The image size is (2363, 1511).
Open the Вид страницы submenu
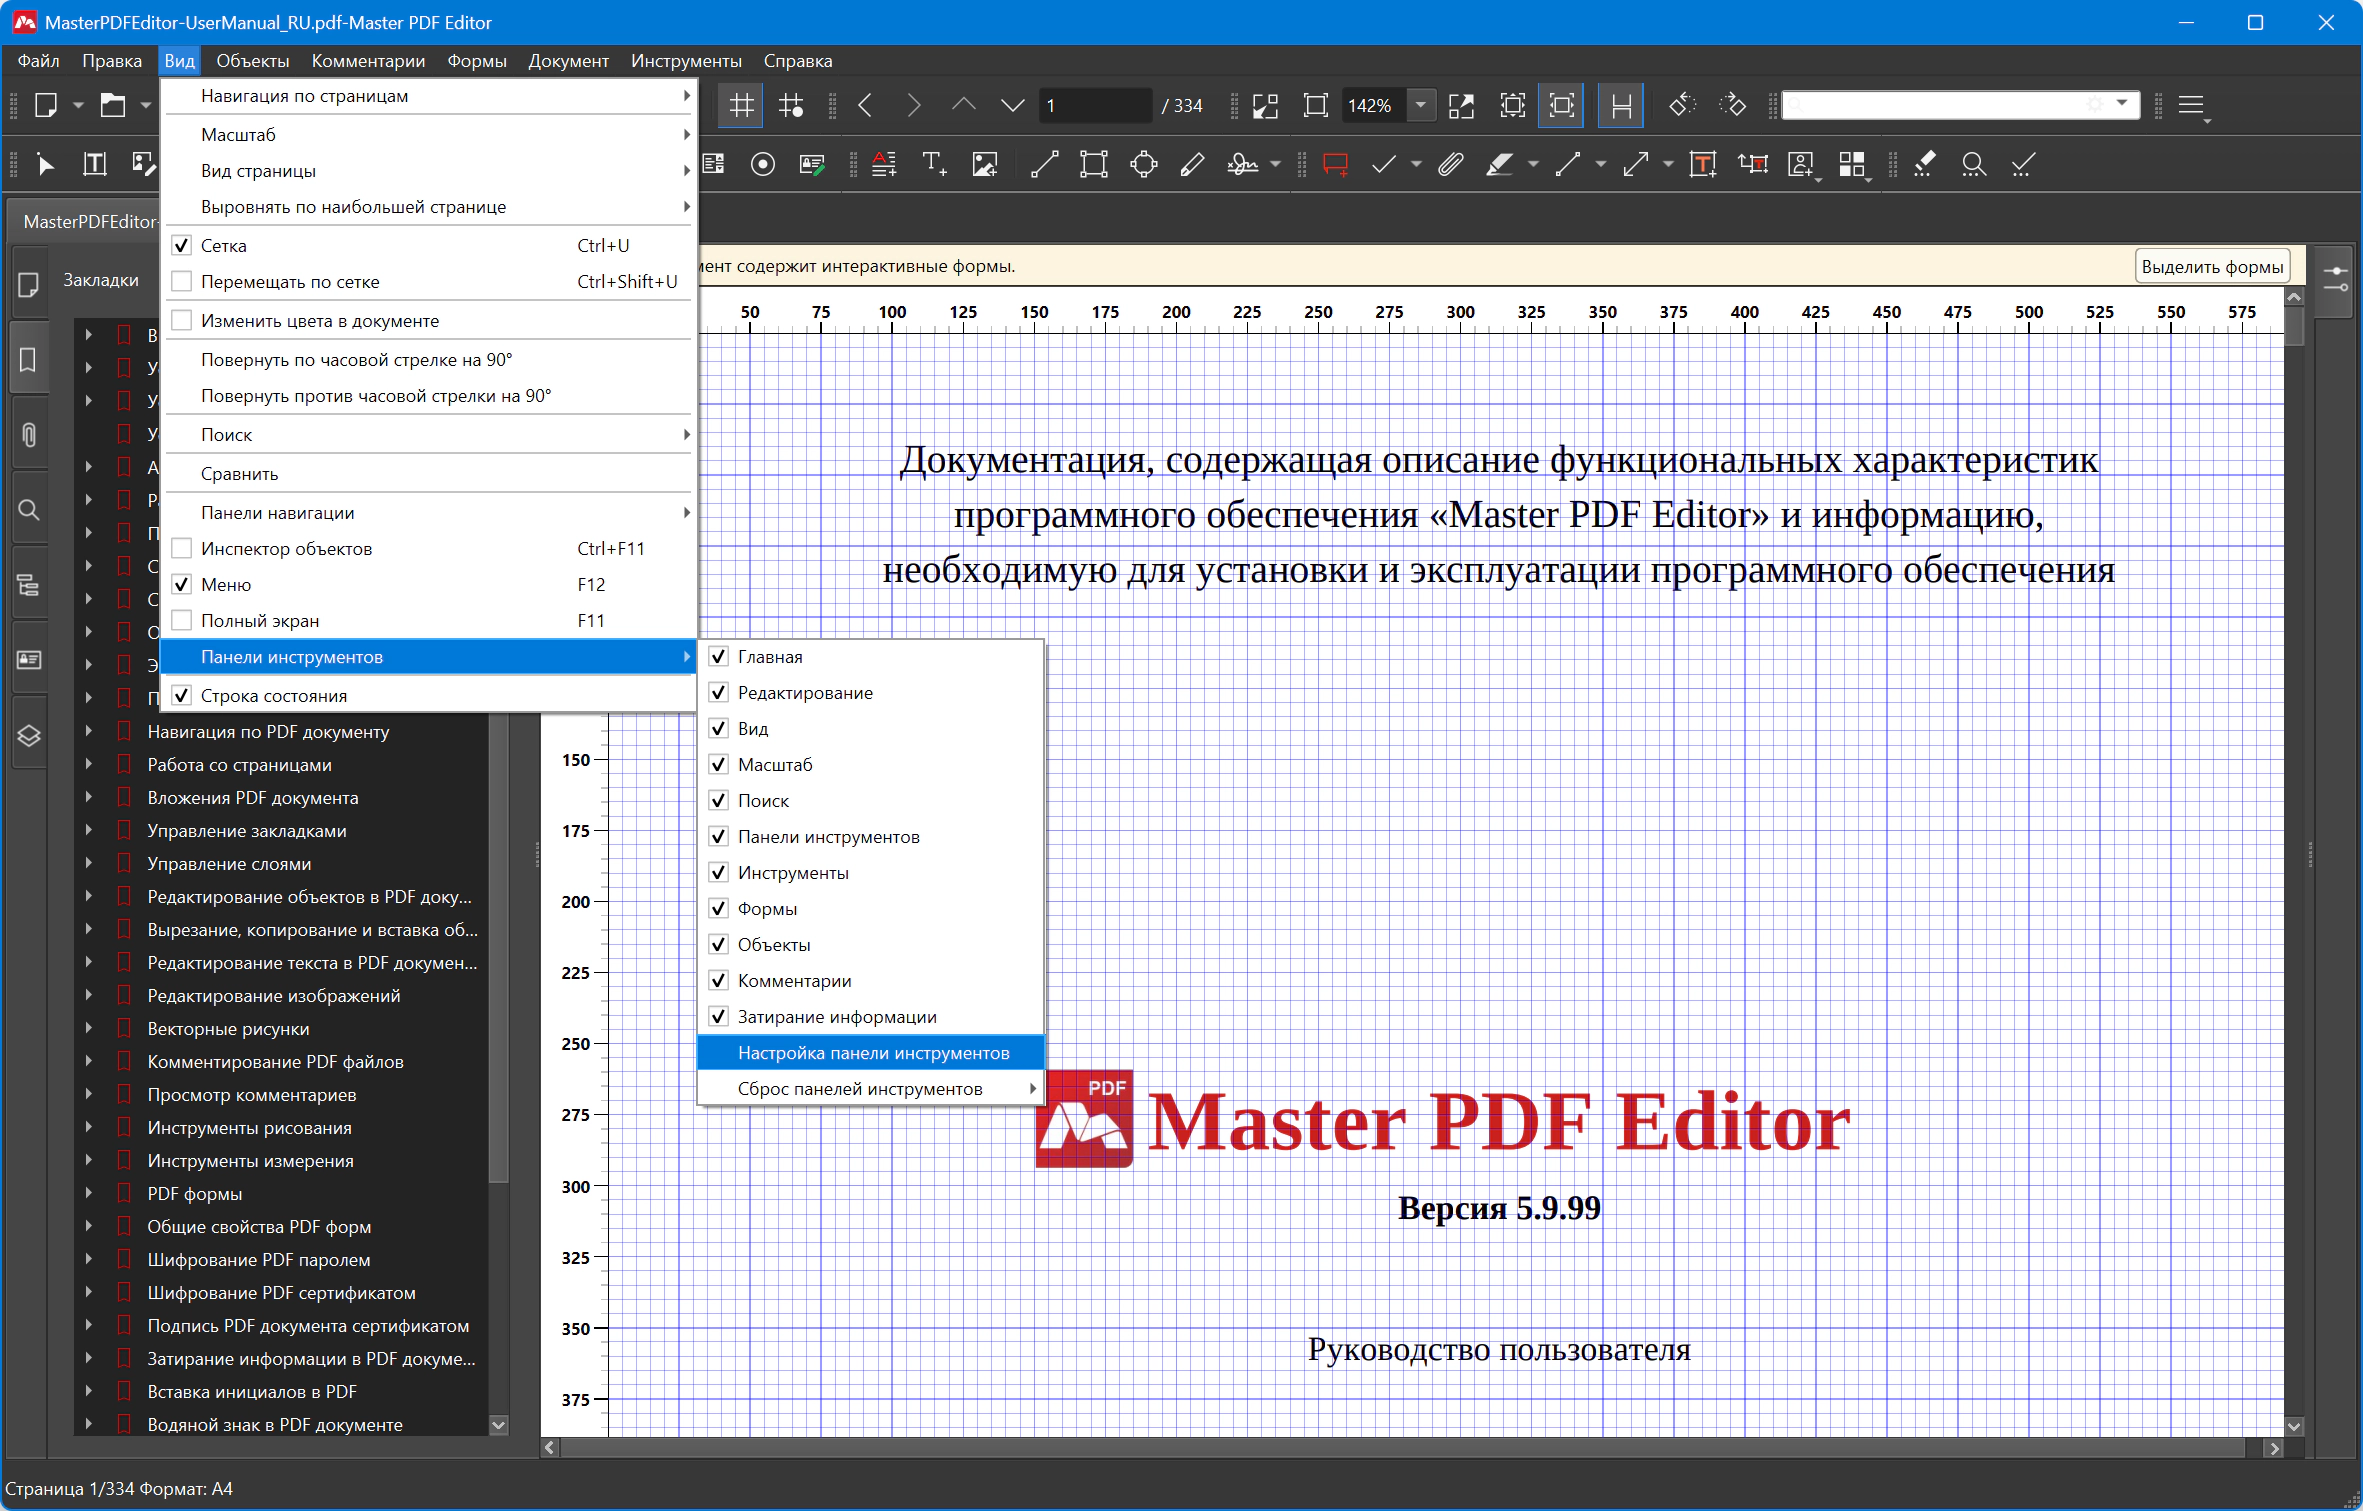pyautogui.click(x=428, y=170)
